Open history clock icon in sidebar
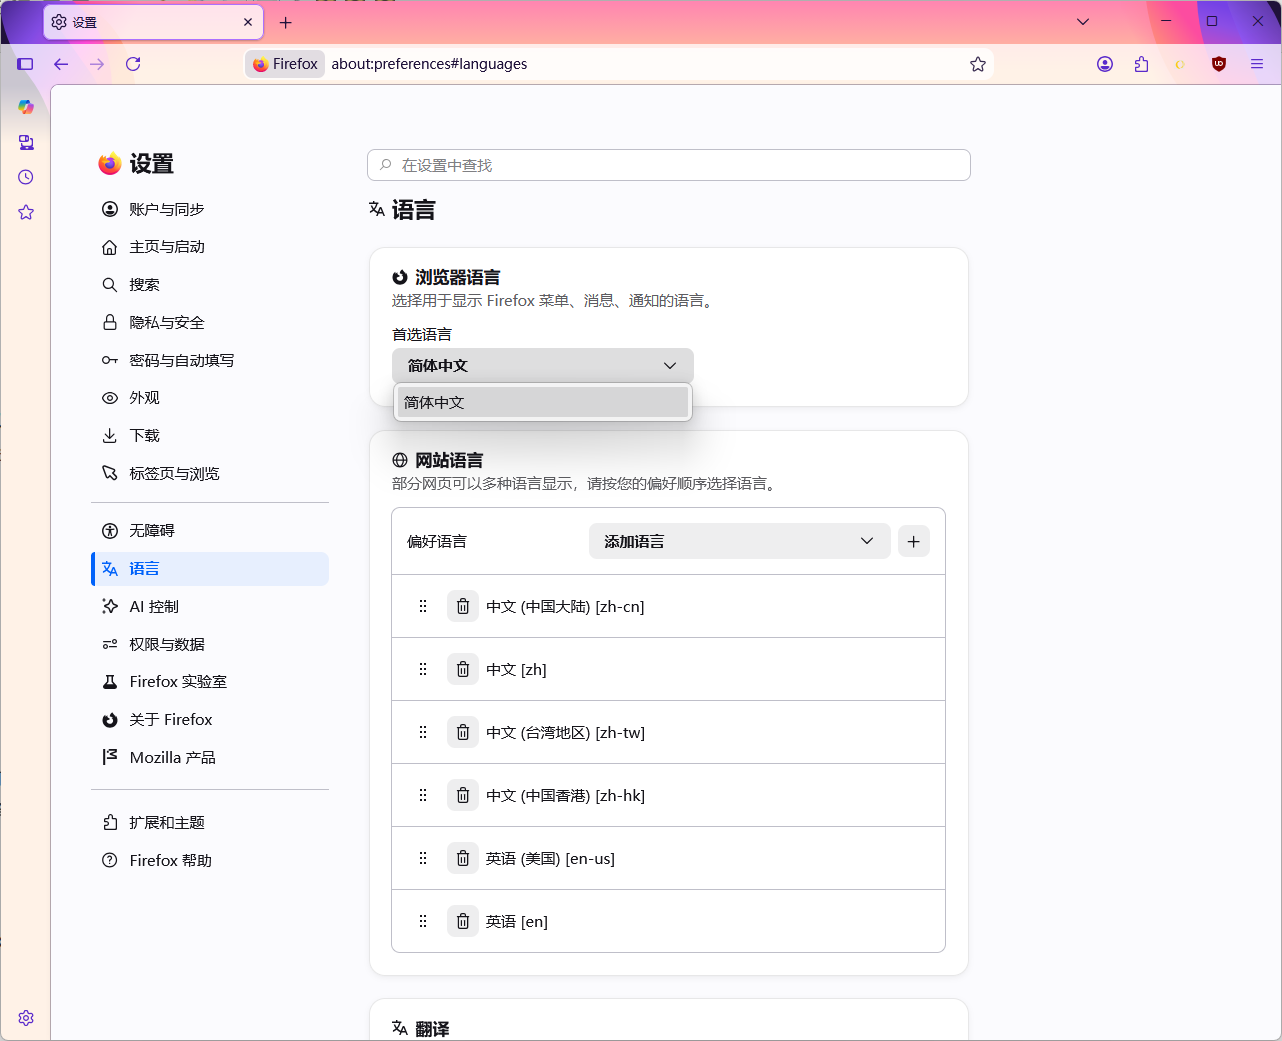 (x=26, y=177)
